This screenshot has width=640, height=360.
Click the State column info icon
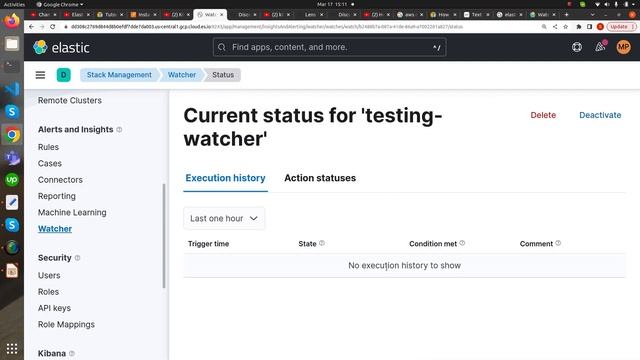point(322,243)
